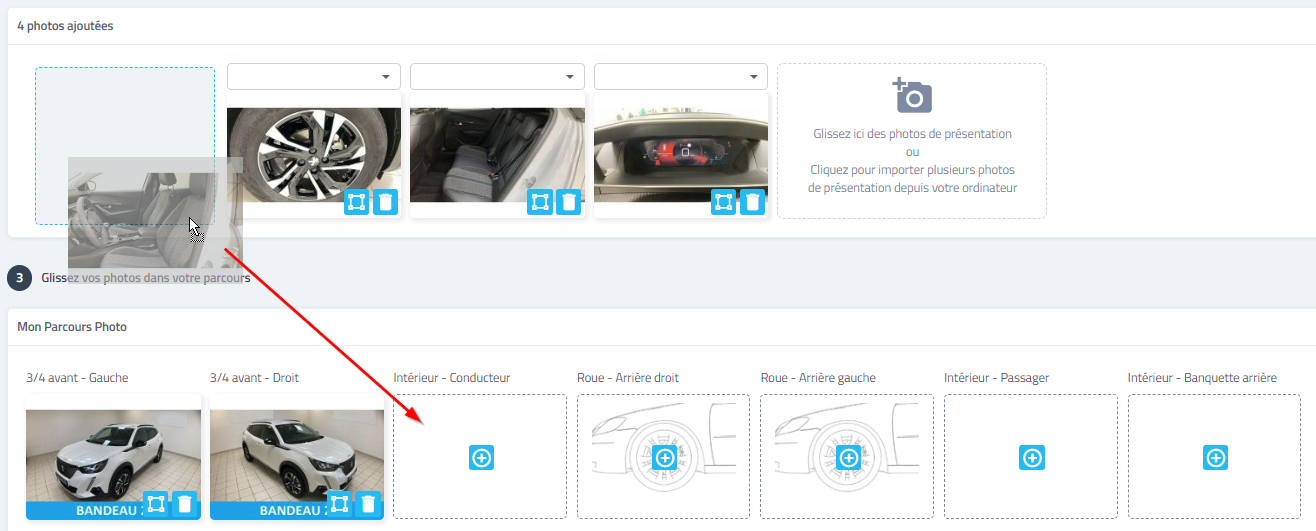Add photo to Intérieur - Passager slot

(1032, 458)
